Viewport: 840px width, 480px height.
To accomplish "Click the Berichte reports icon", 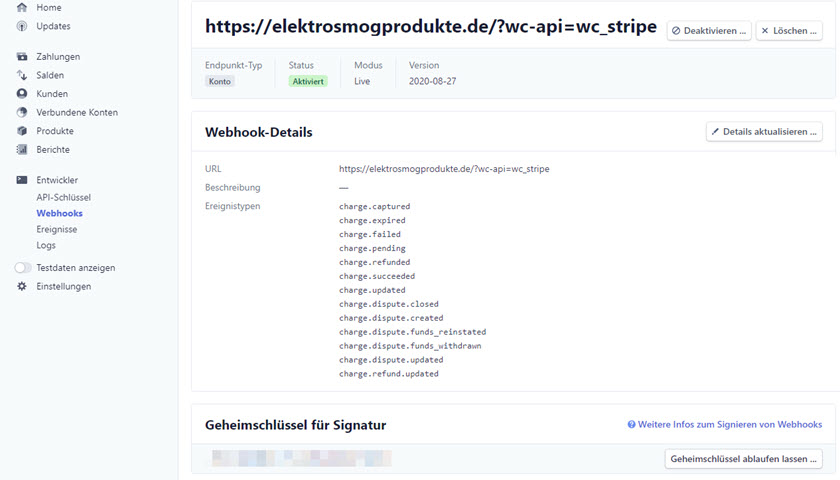I will pos(21,149).
